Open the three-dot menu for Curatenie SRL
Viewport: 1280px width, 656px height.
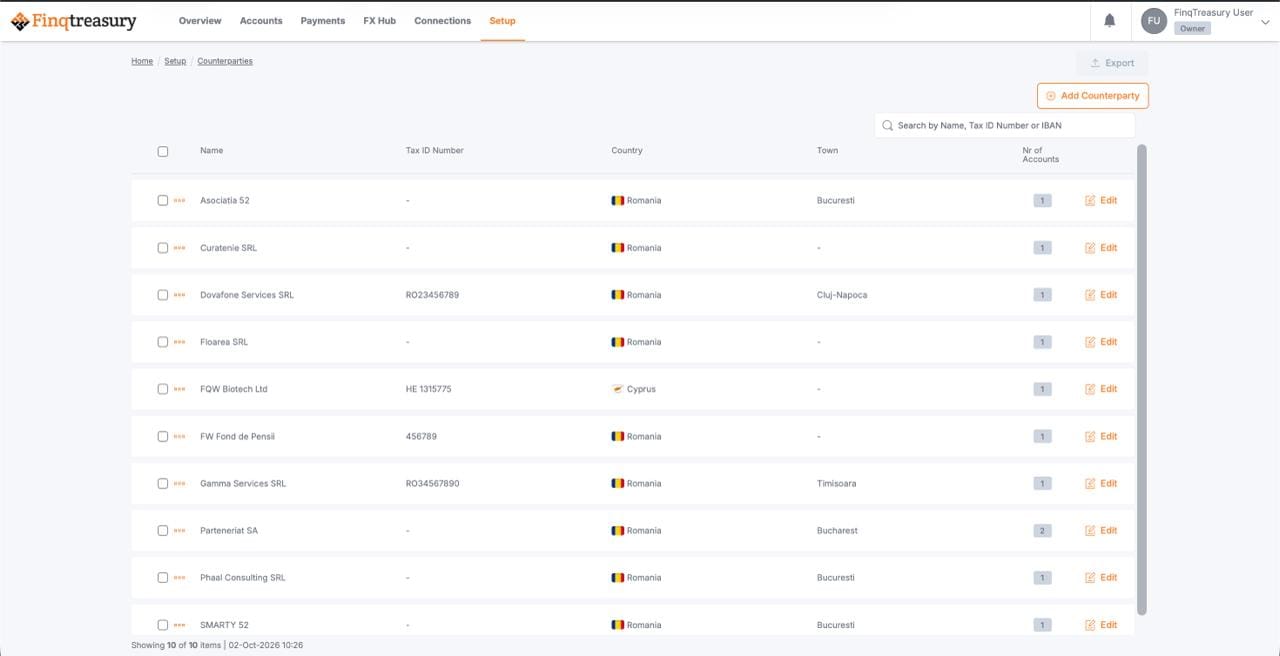coord(180,248)
